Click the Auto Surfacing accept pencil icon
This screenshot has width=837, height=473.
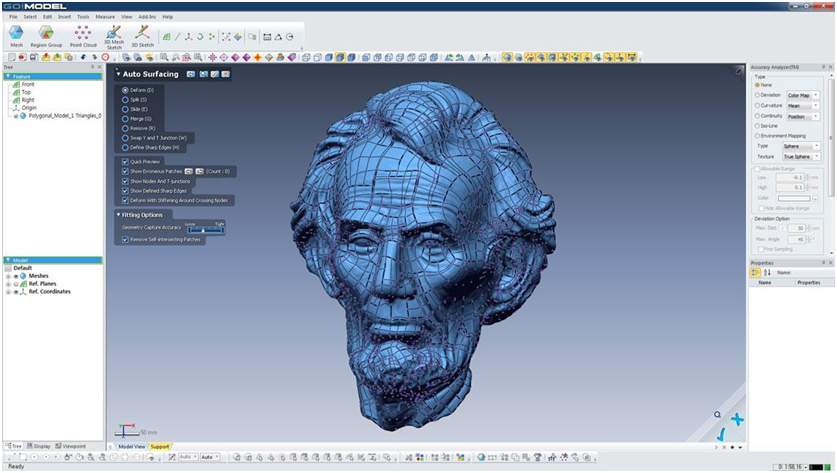click(215, 74)
